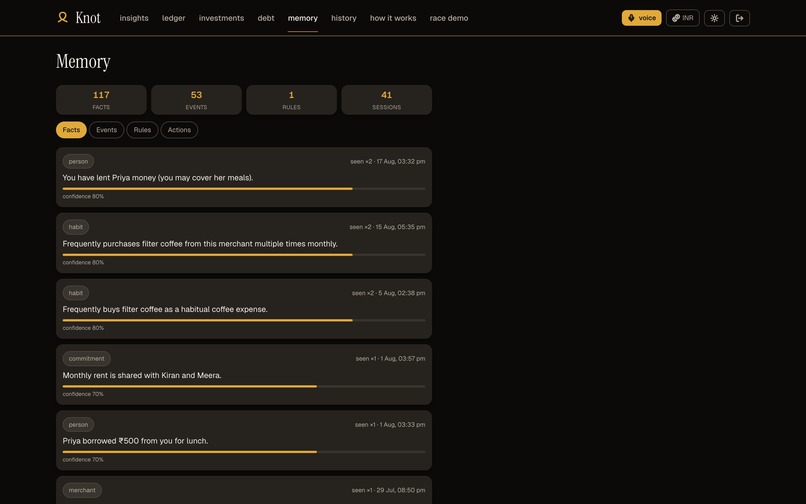
Task: Toggle the light/dark theme sun icon
Action: (x=715, y=18)
